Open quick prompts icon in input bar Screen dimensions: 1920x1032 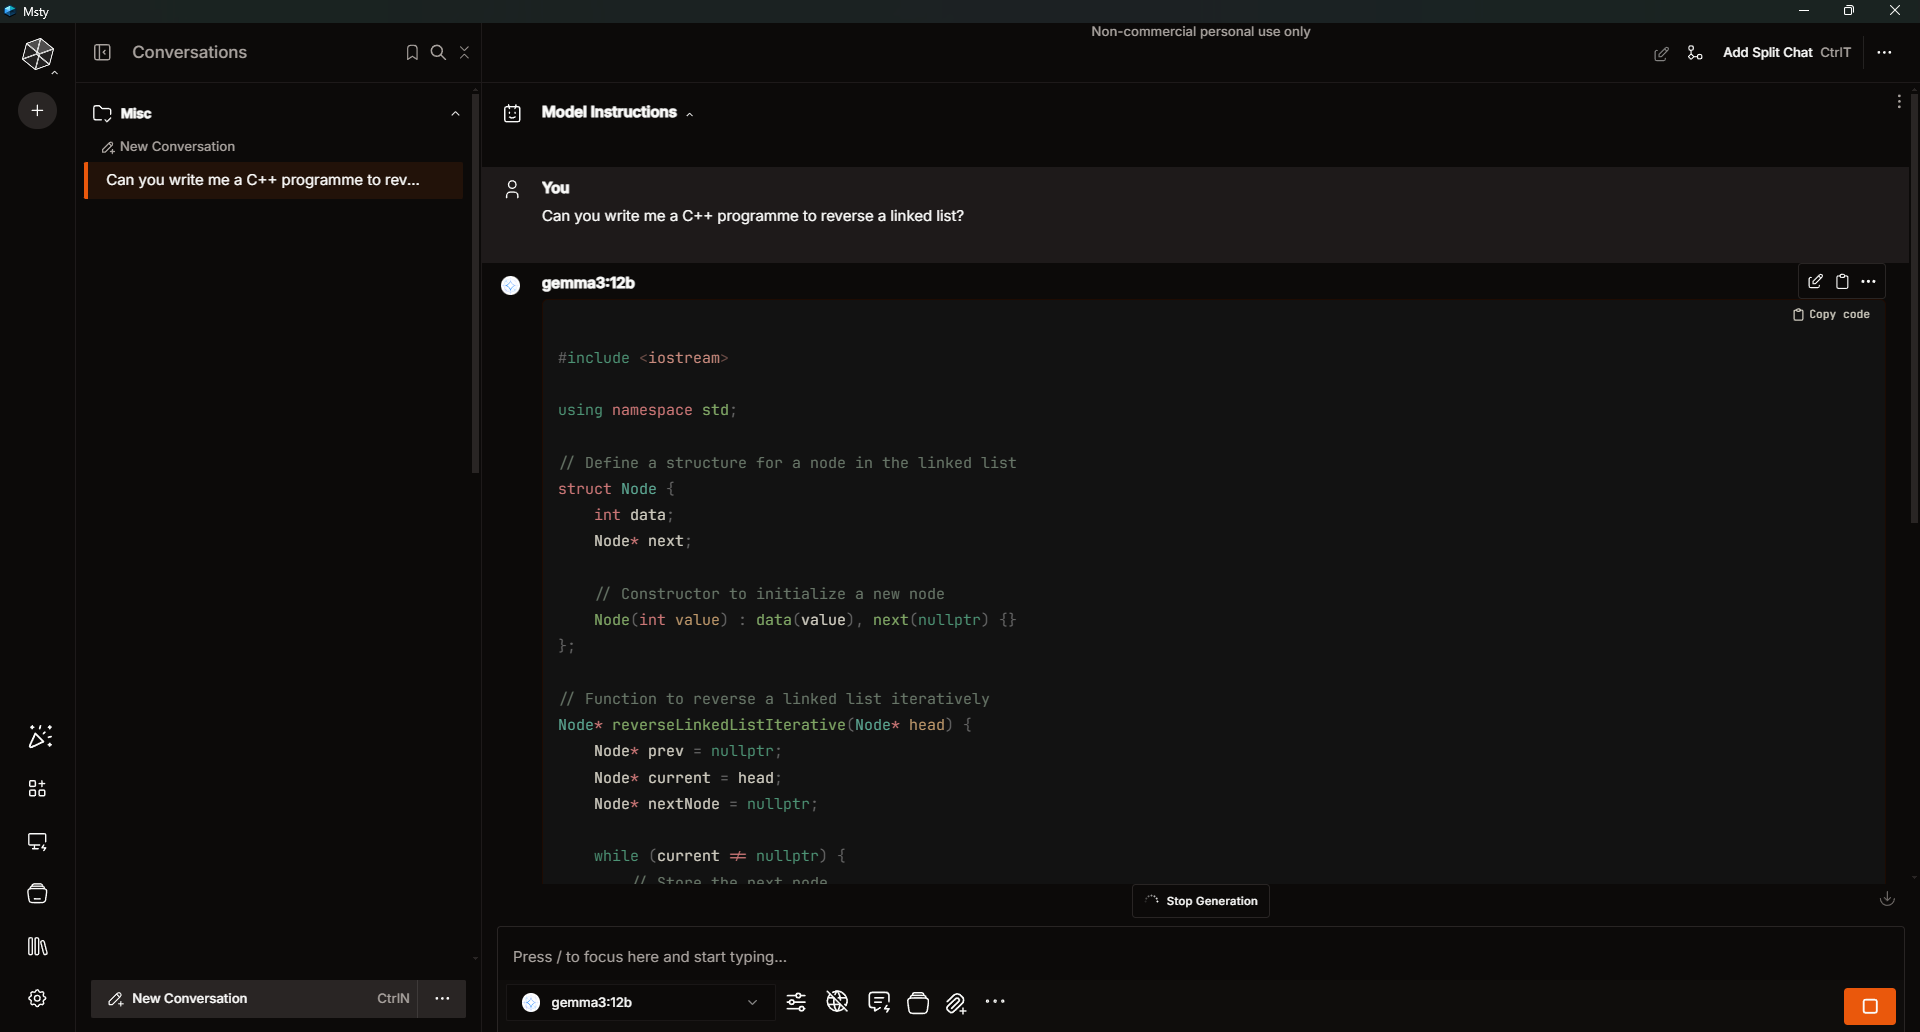pos(878,1003)
